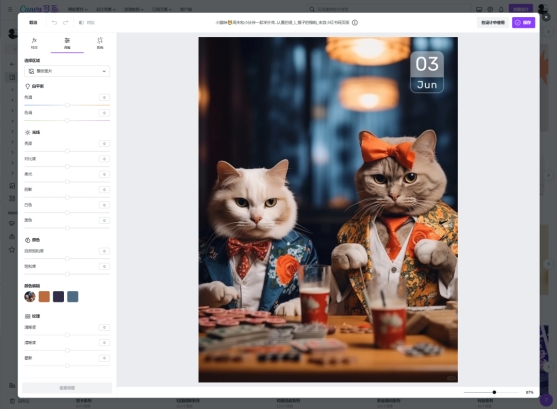
Task: Switch to the crop tab
Action: [100, 43]
